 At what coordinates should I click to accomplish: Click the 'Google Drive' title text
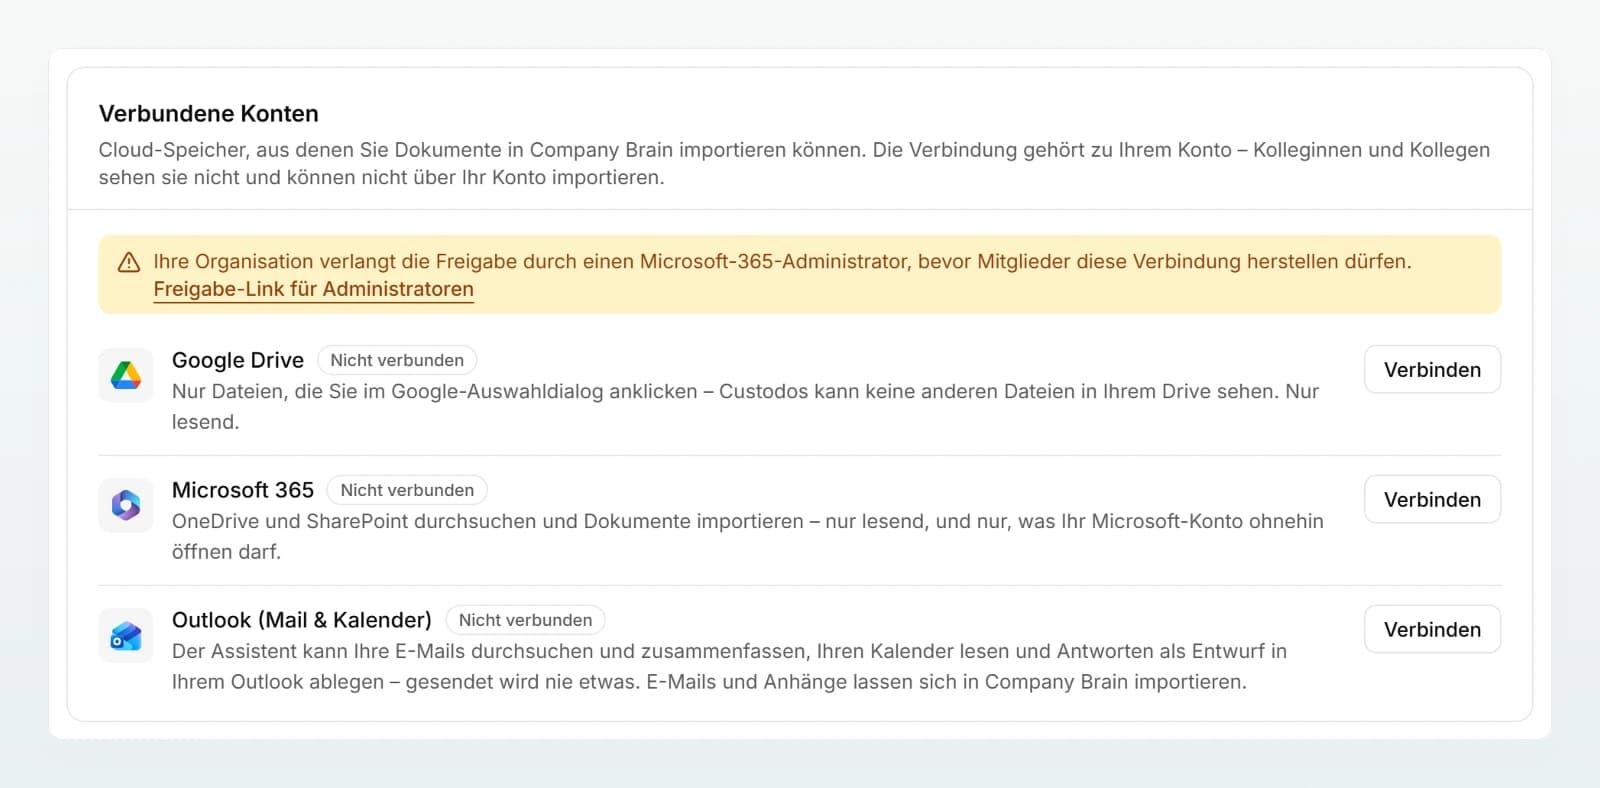(x=238, y=360)
